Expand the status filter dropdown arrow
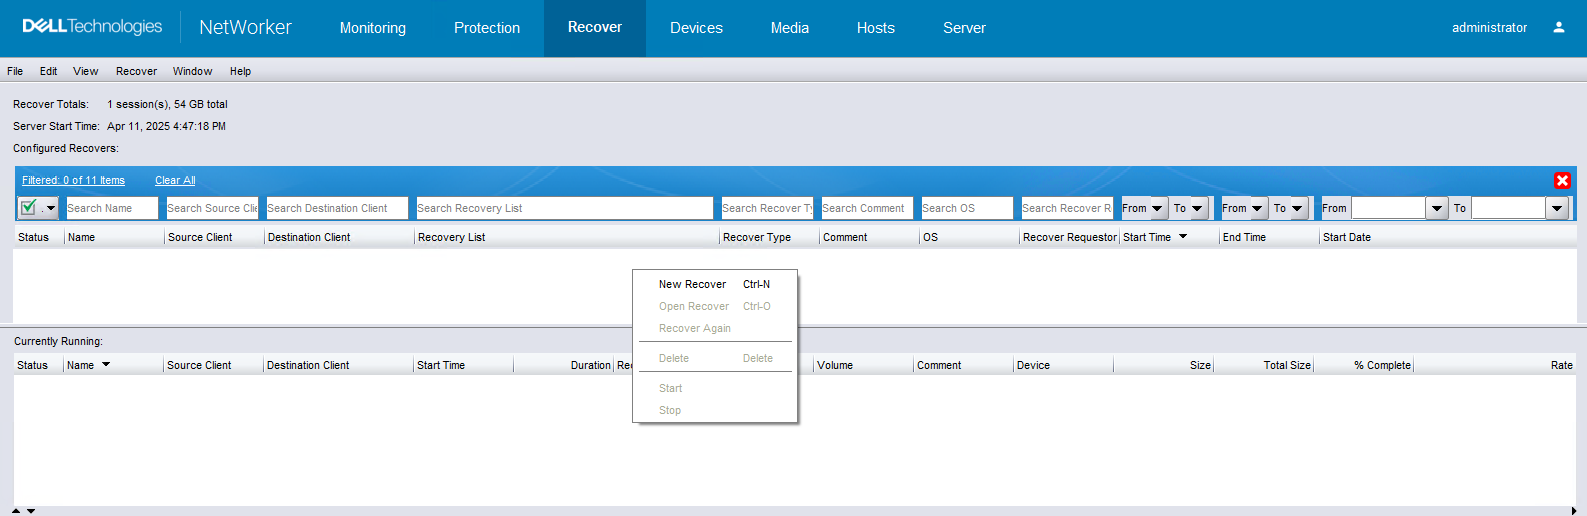 tap(50, 209)
